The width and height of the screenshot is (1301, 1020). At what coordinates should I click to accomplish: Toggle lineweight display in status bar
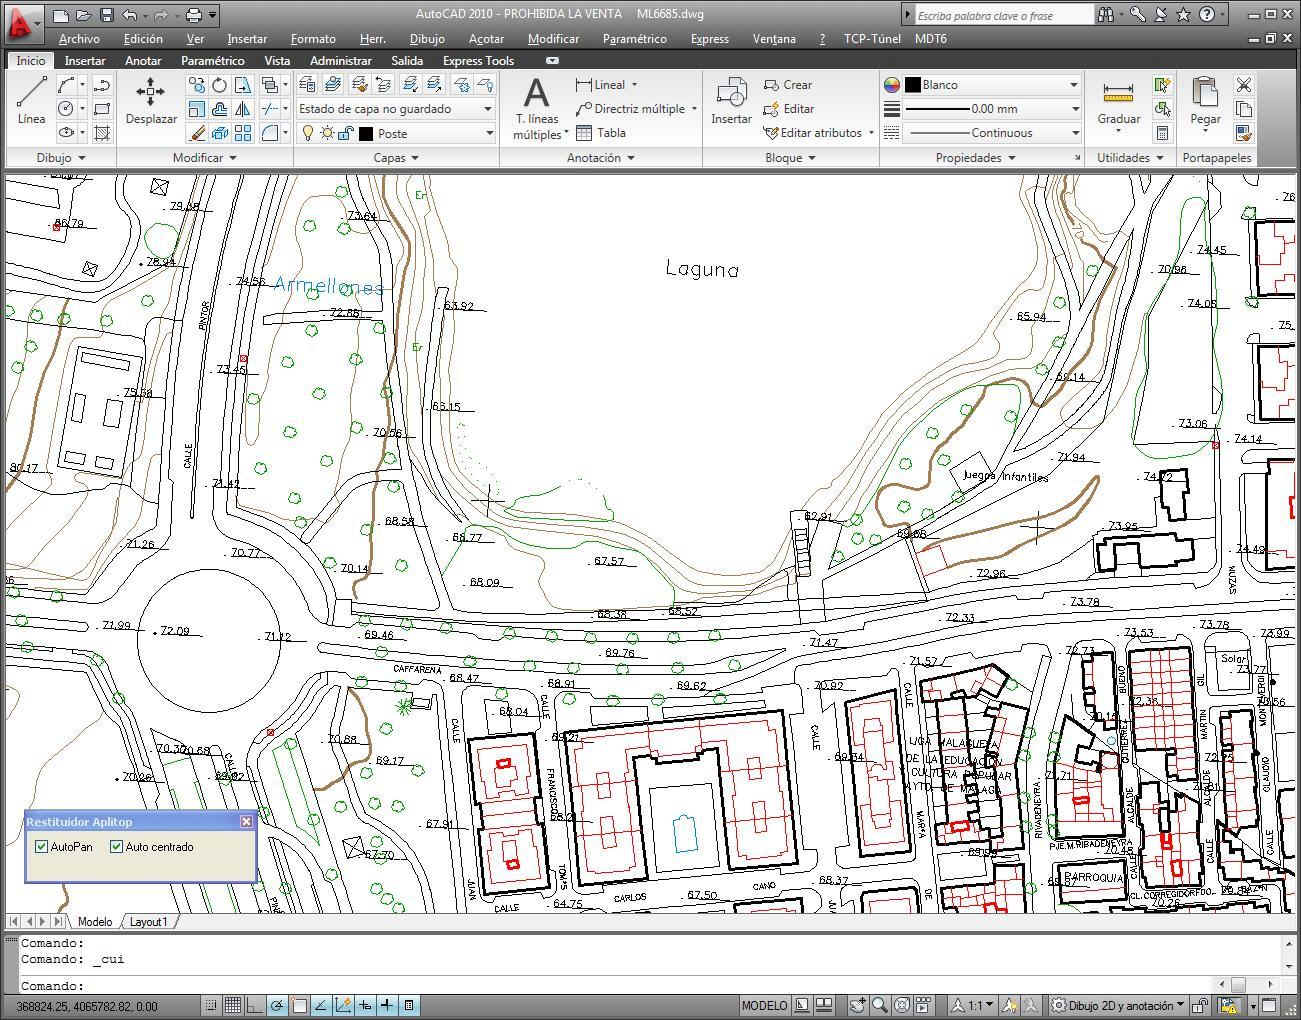tap(387, 1005)
